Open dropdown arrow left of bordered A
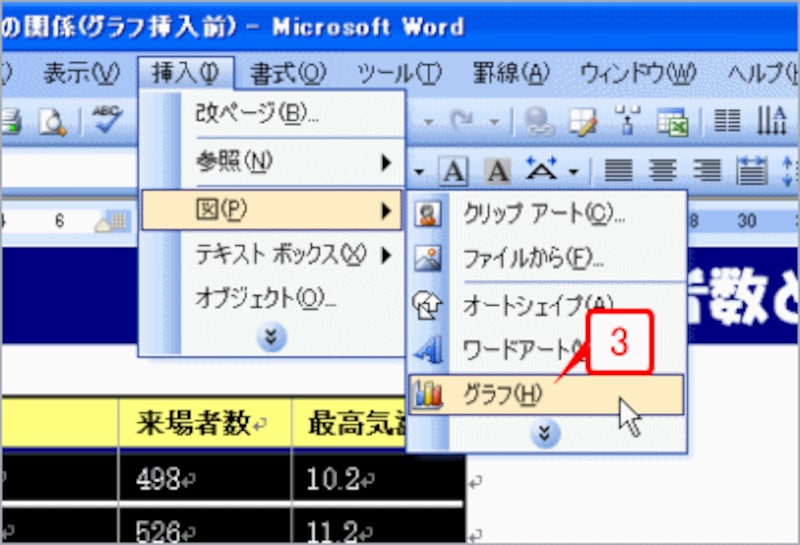 tap(419, 171)
